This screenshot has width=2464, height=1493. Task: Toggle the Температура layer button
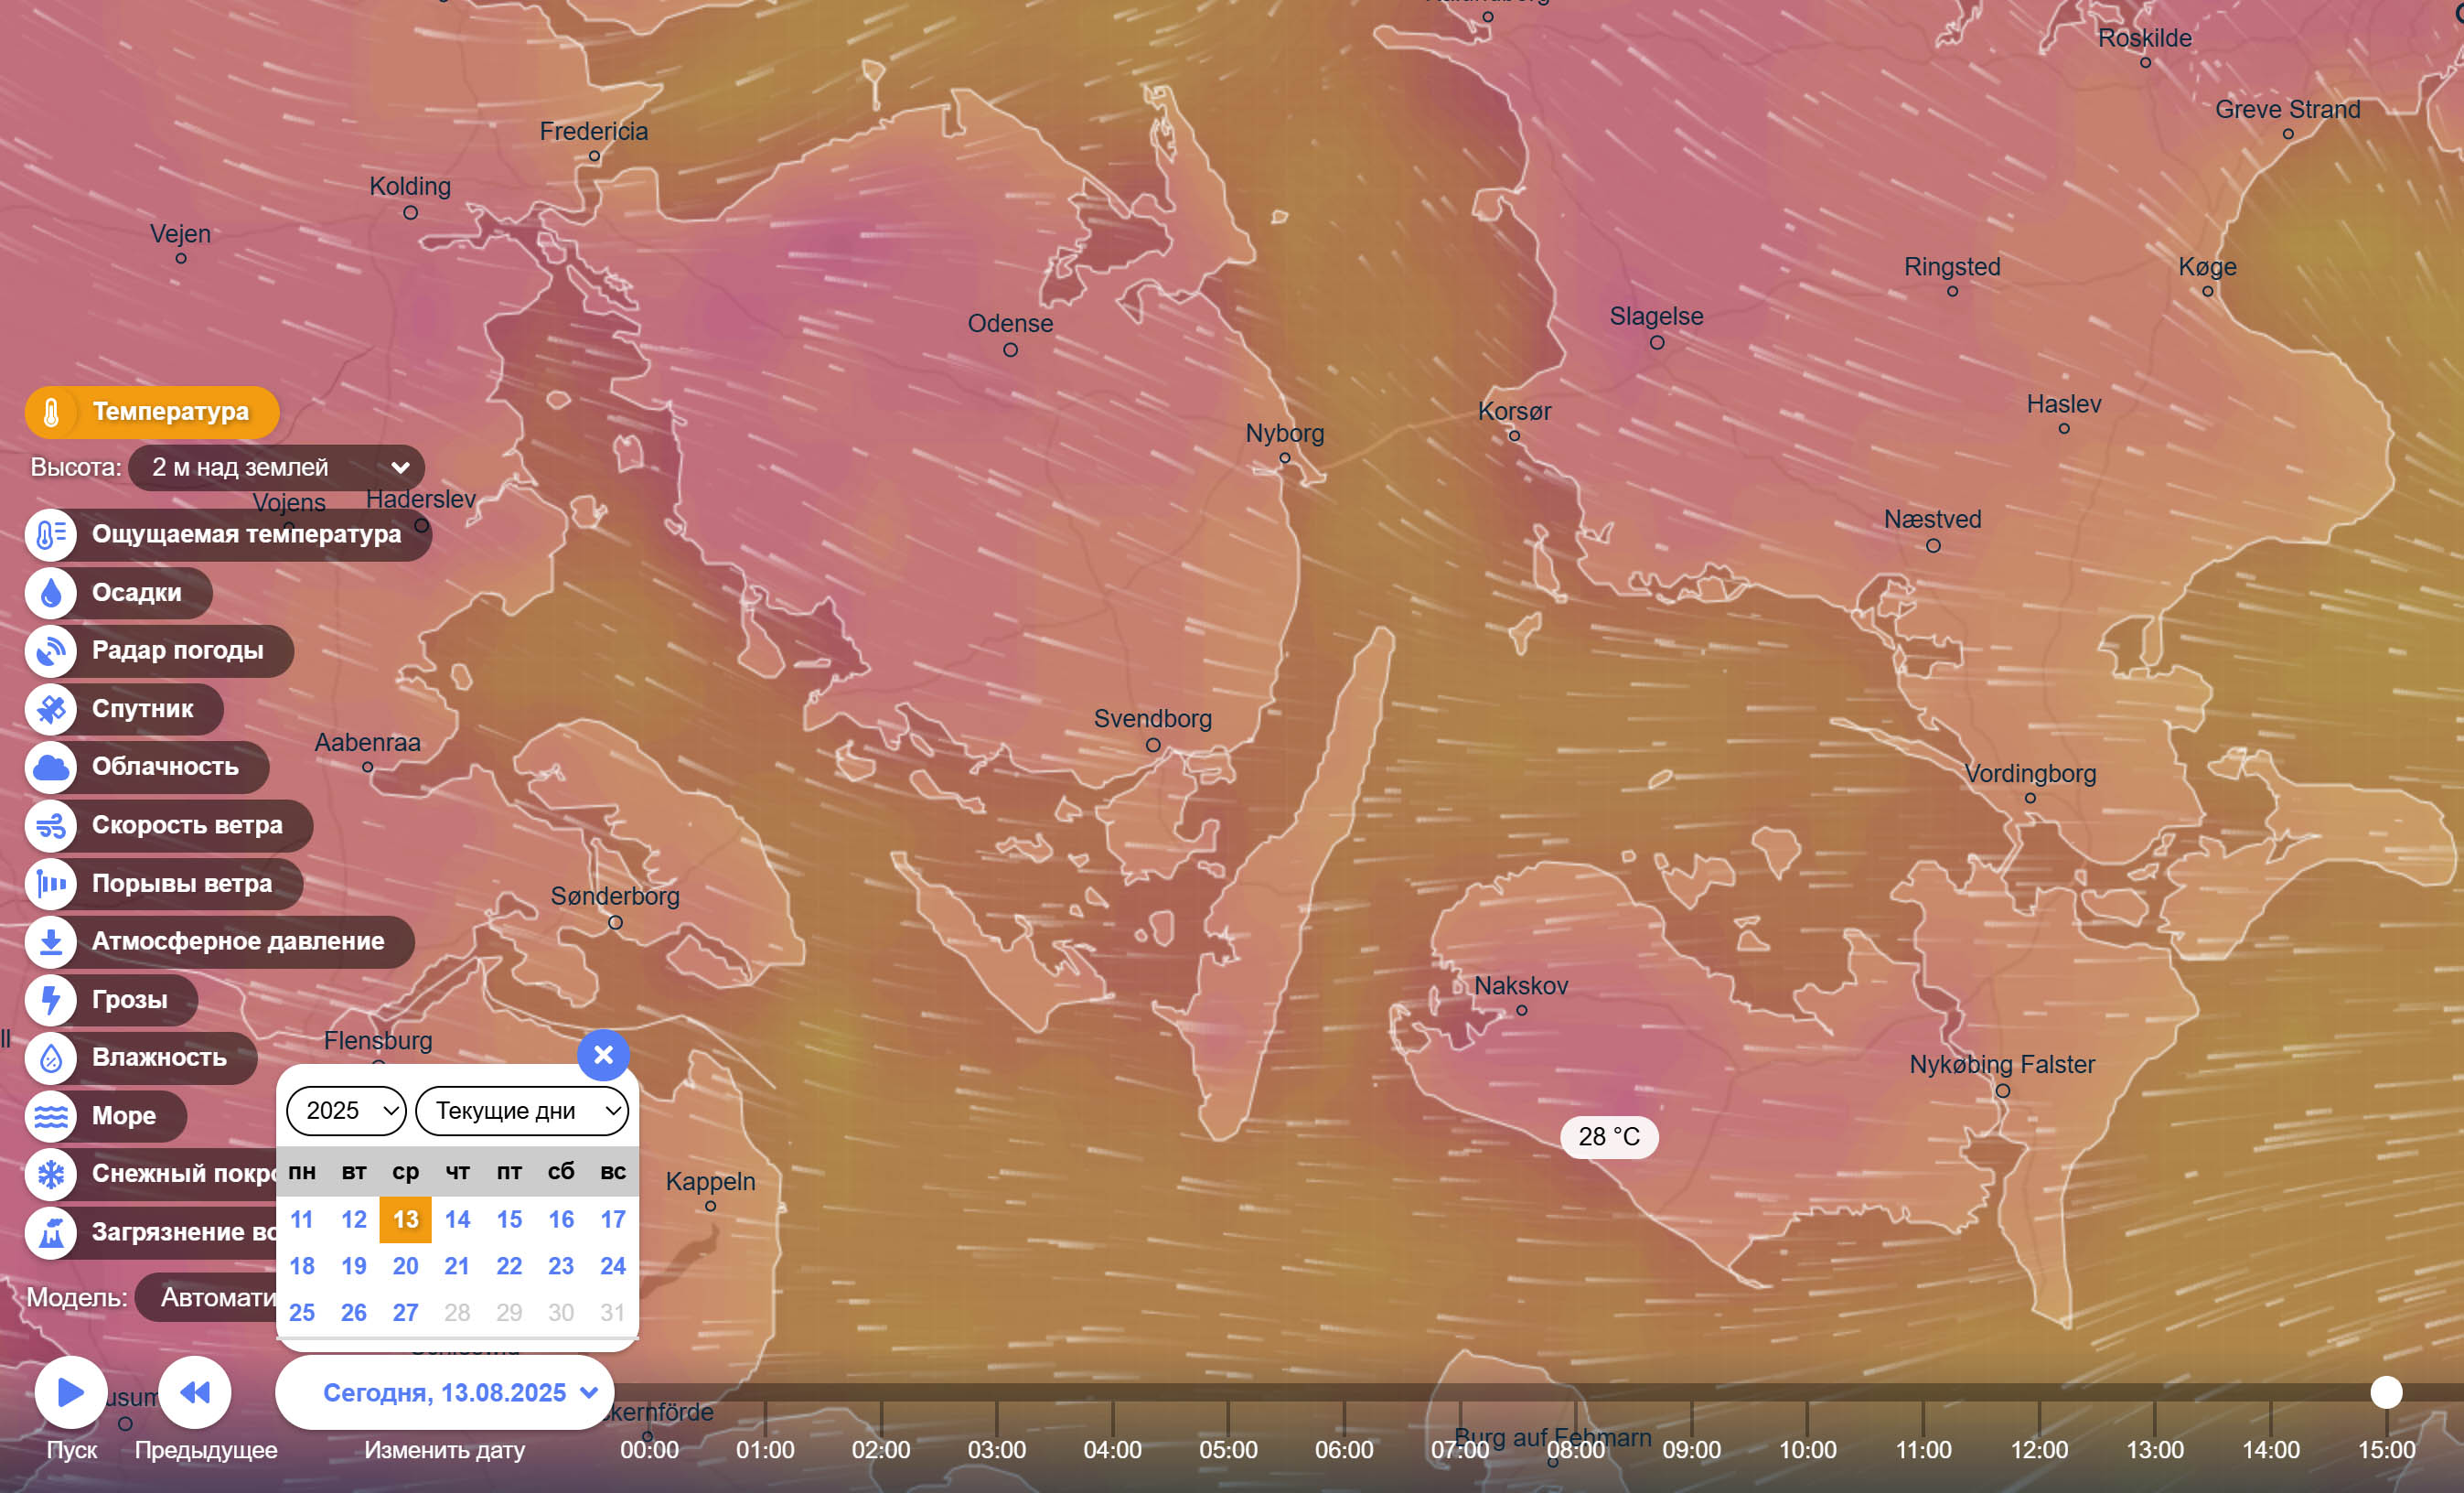(x=152, y=412)
